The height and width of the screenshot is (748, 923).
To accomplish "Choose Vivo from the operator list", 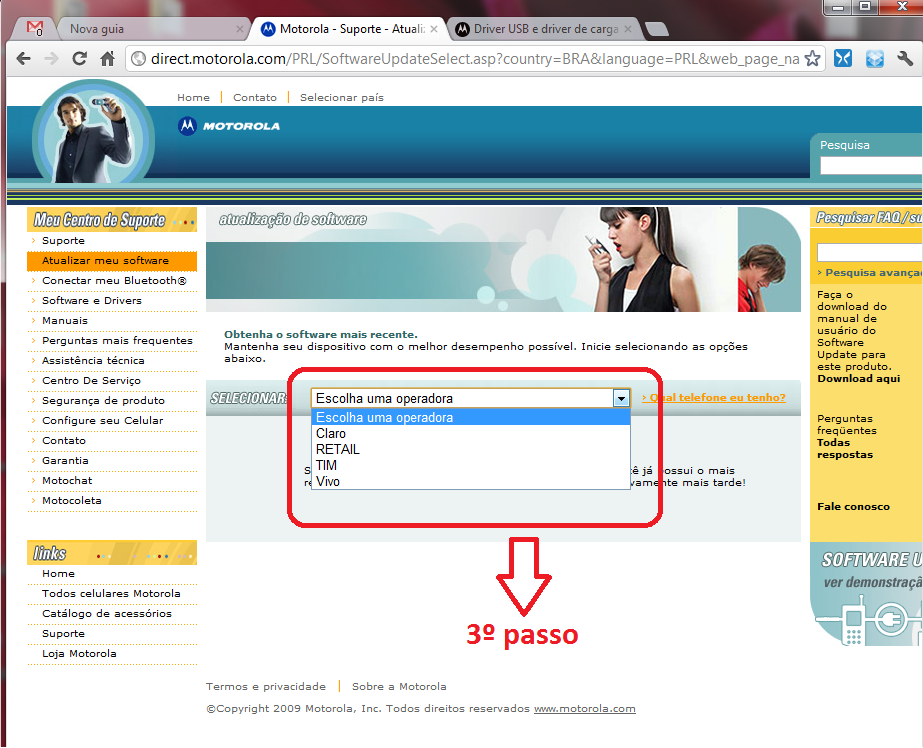I will 470,481.
